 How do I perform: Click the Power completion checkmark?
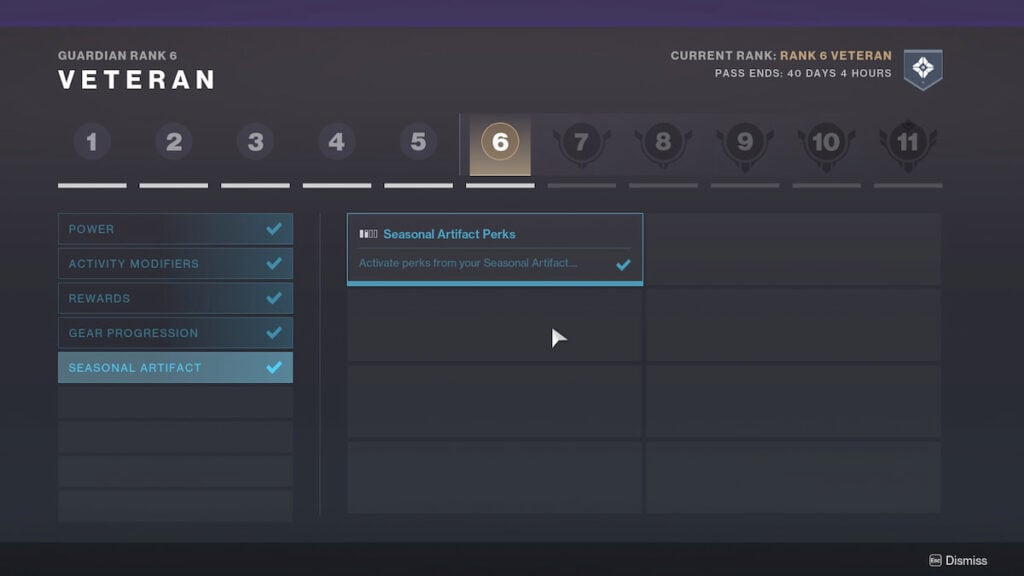pos(274,229)
